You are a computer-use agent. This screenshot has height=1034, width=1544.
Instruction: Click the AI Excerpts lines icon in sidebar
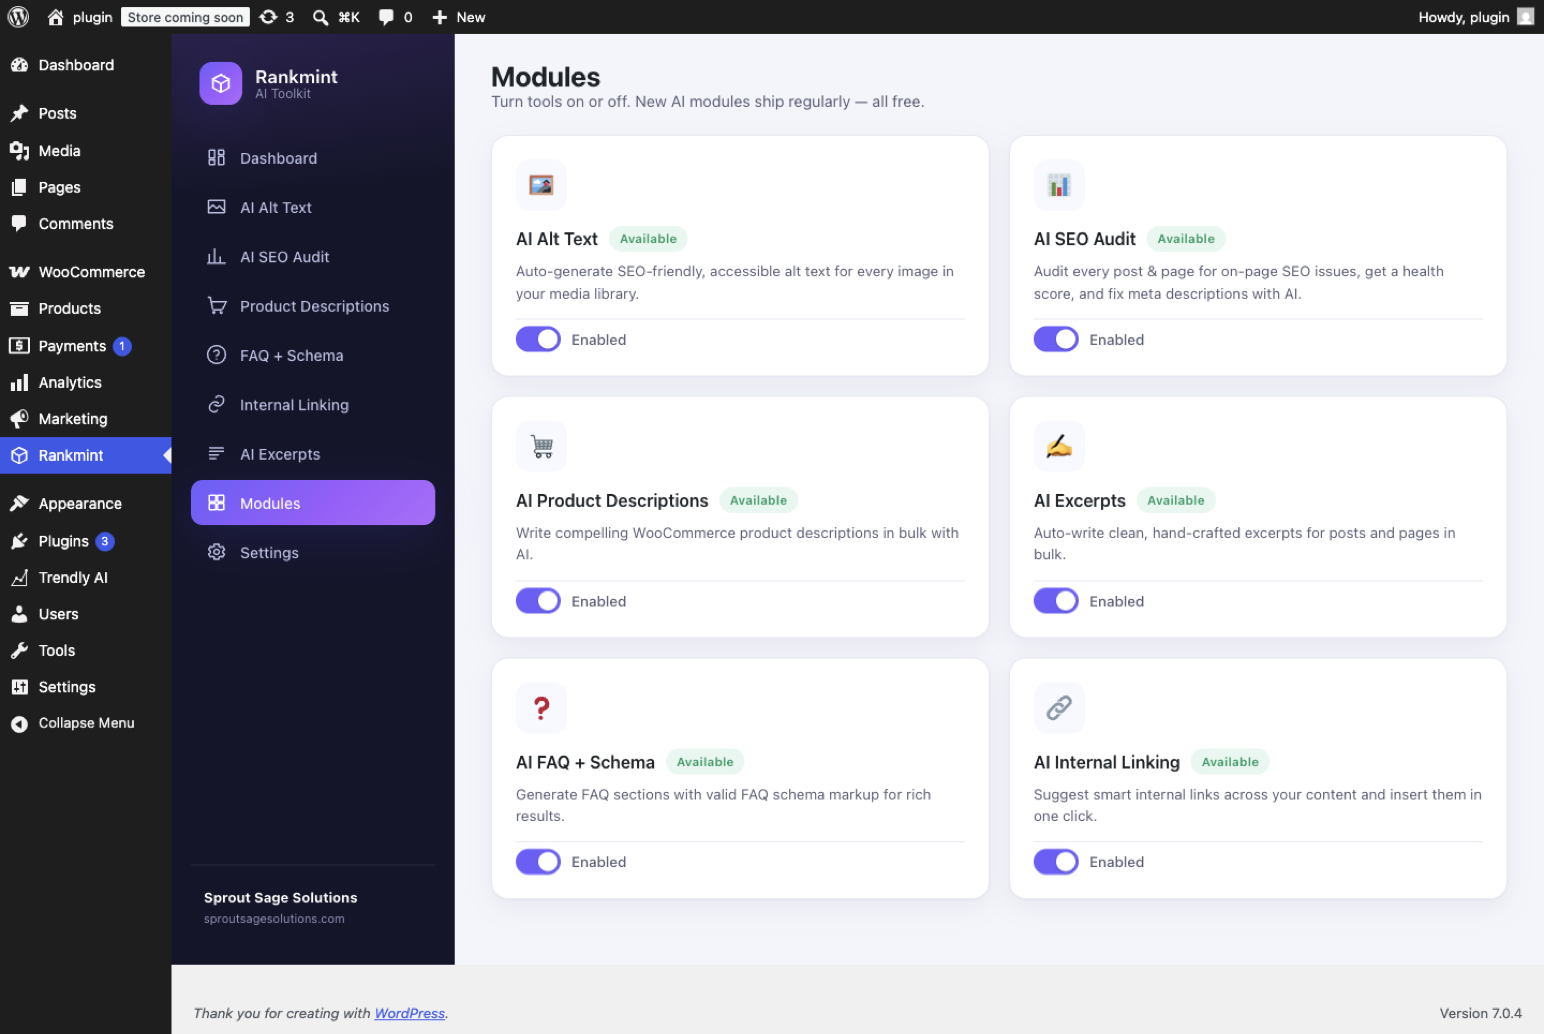pos(216,454)
